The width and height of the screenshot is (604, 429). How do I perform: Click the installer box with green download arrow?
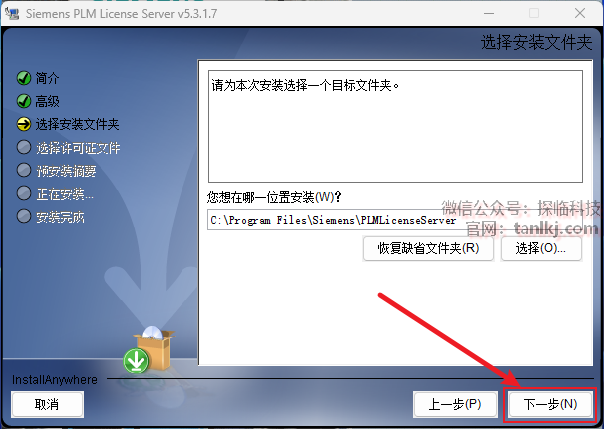click(x=149, y=350)
